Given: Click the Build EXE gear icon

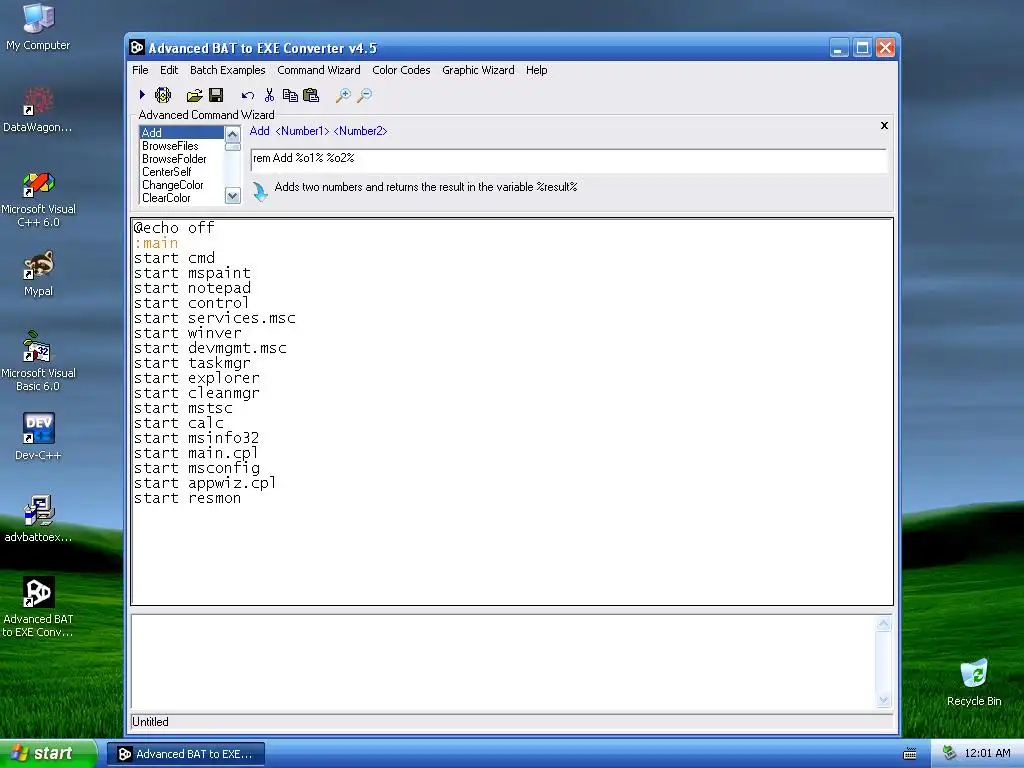Looking at the screenshot, I should coord(163,95).
